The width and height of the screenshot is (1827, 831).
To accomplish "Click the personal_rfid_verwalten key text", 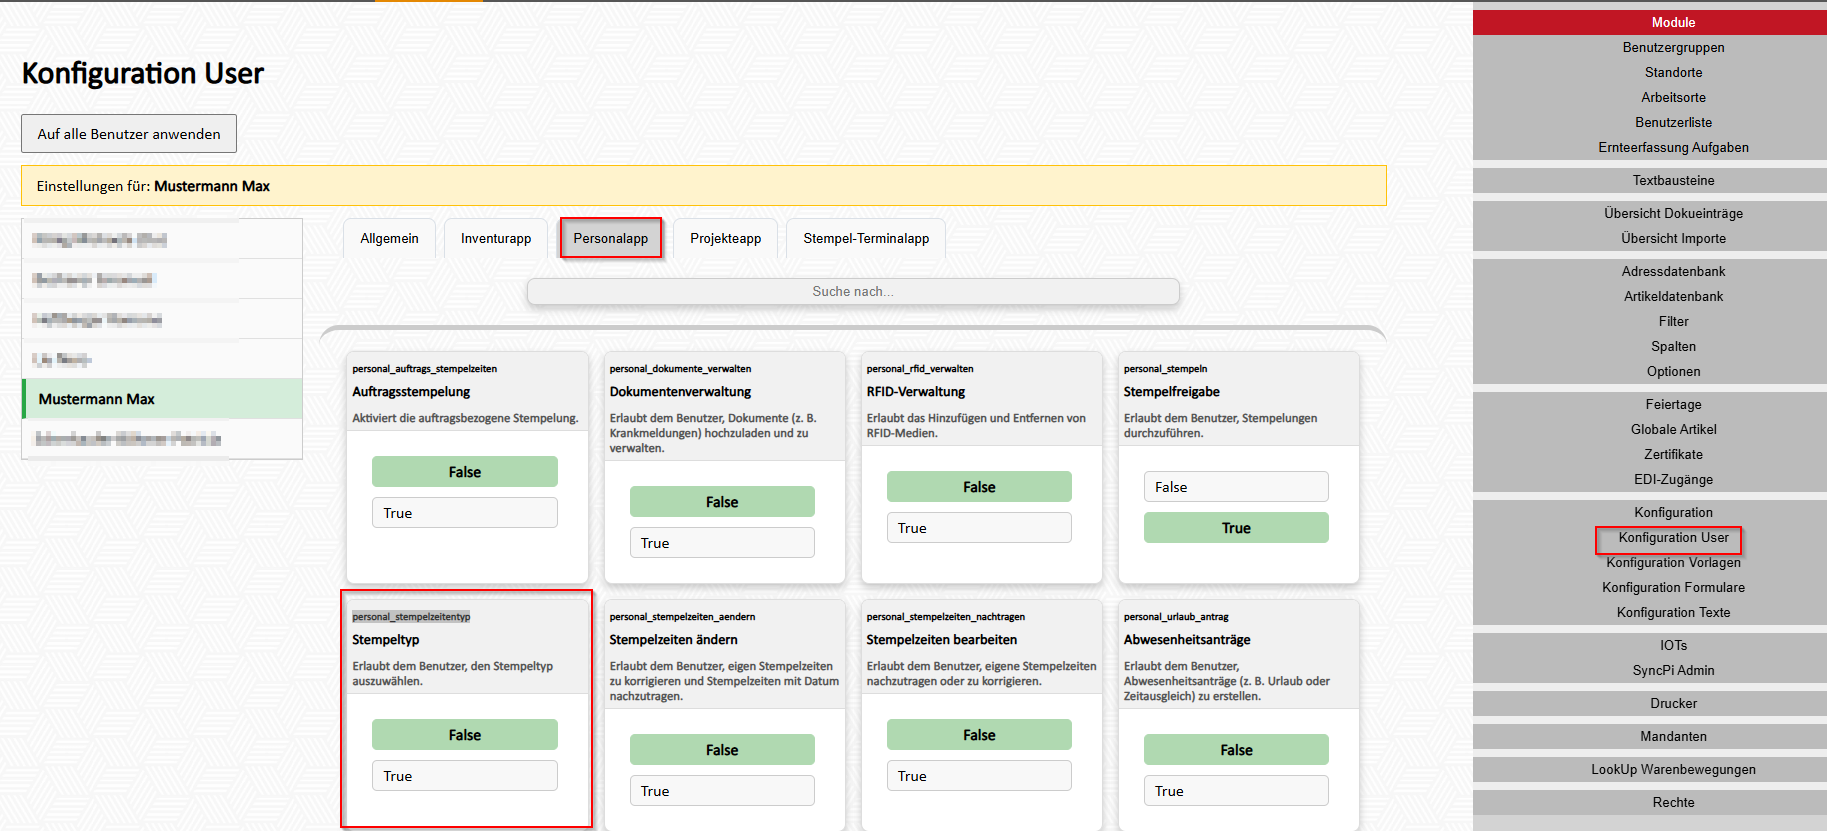I will coord(920,369).
